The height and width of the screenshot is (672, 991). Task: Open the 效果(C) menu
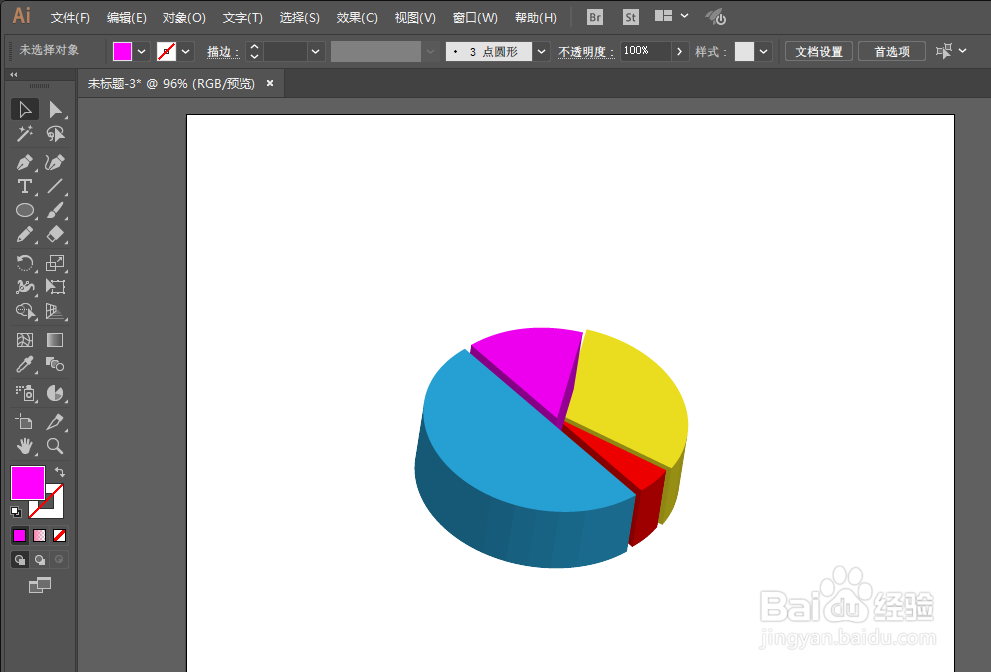coord(356,18)
